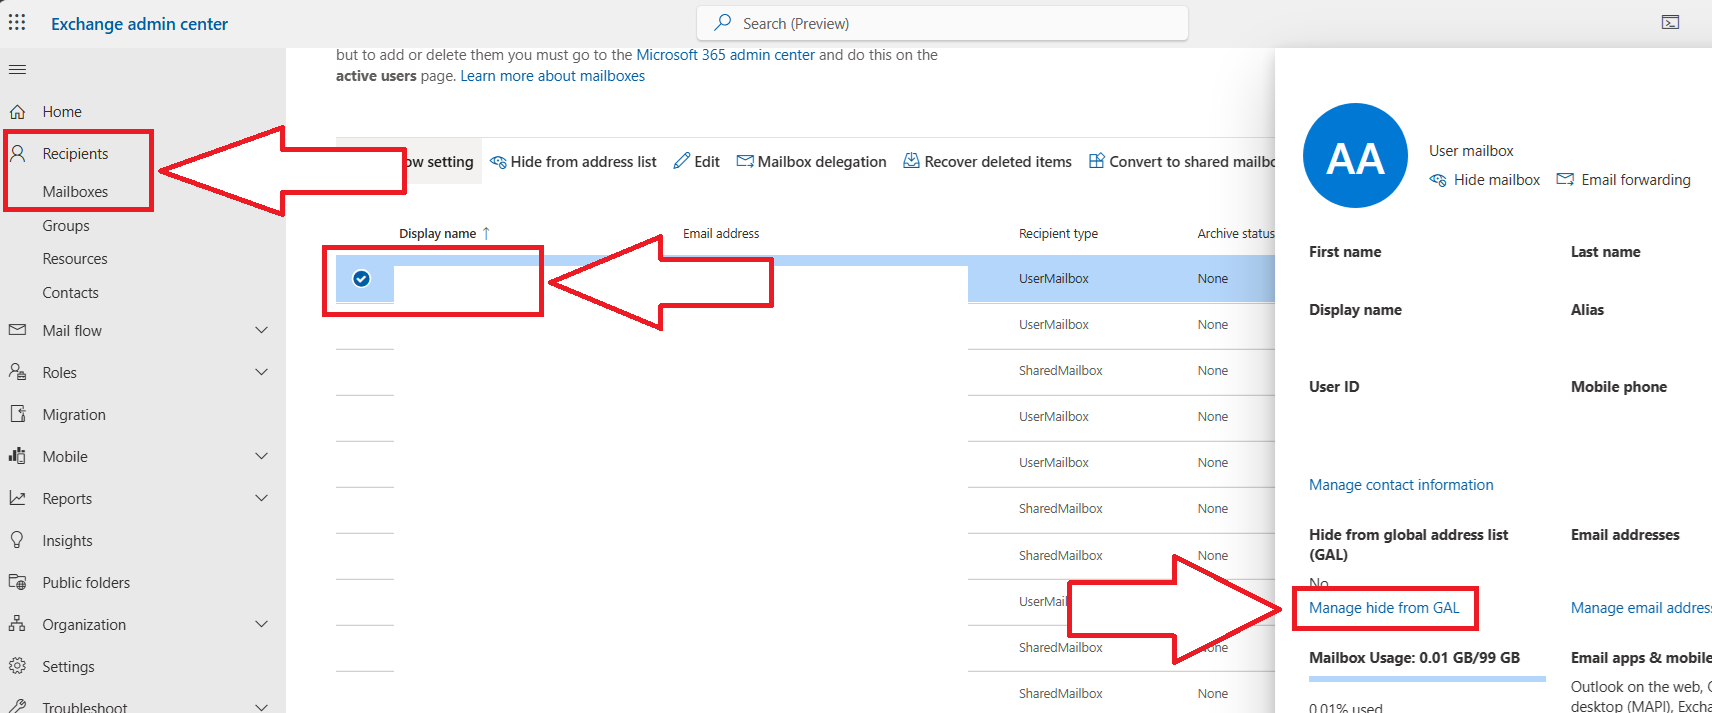Click the Public folders icon
The height and width of the screenshot is (713, 1712).
(17, 582)
